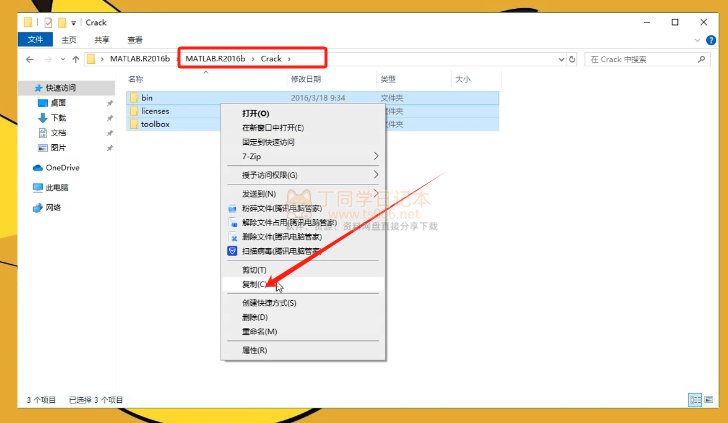Click 固定到快速访问 menu entry
This screenshot has height=423, width=728.
303,142
